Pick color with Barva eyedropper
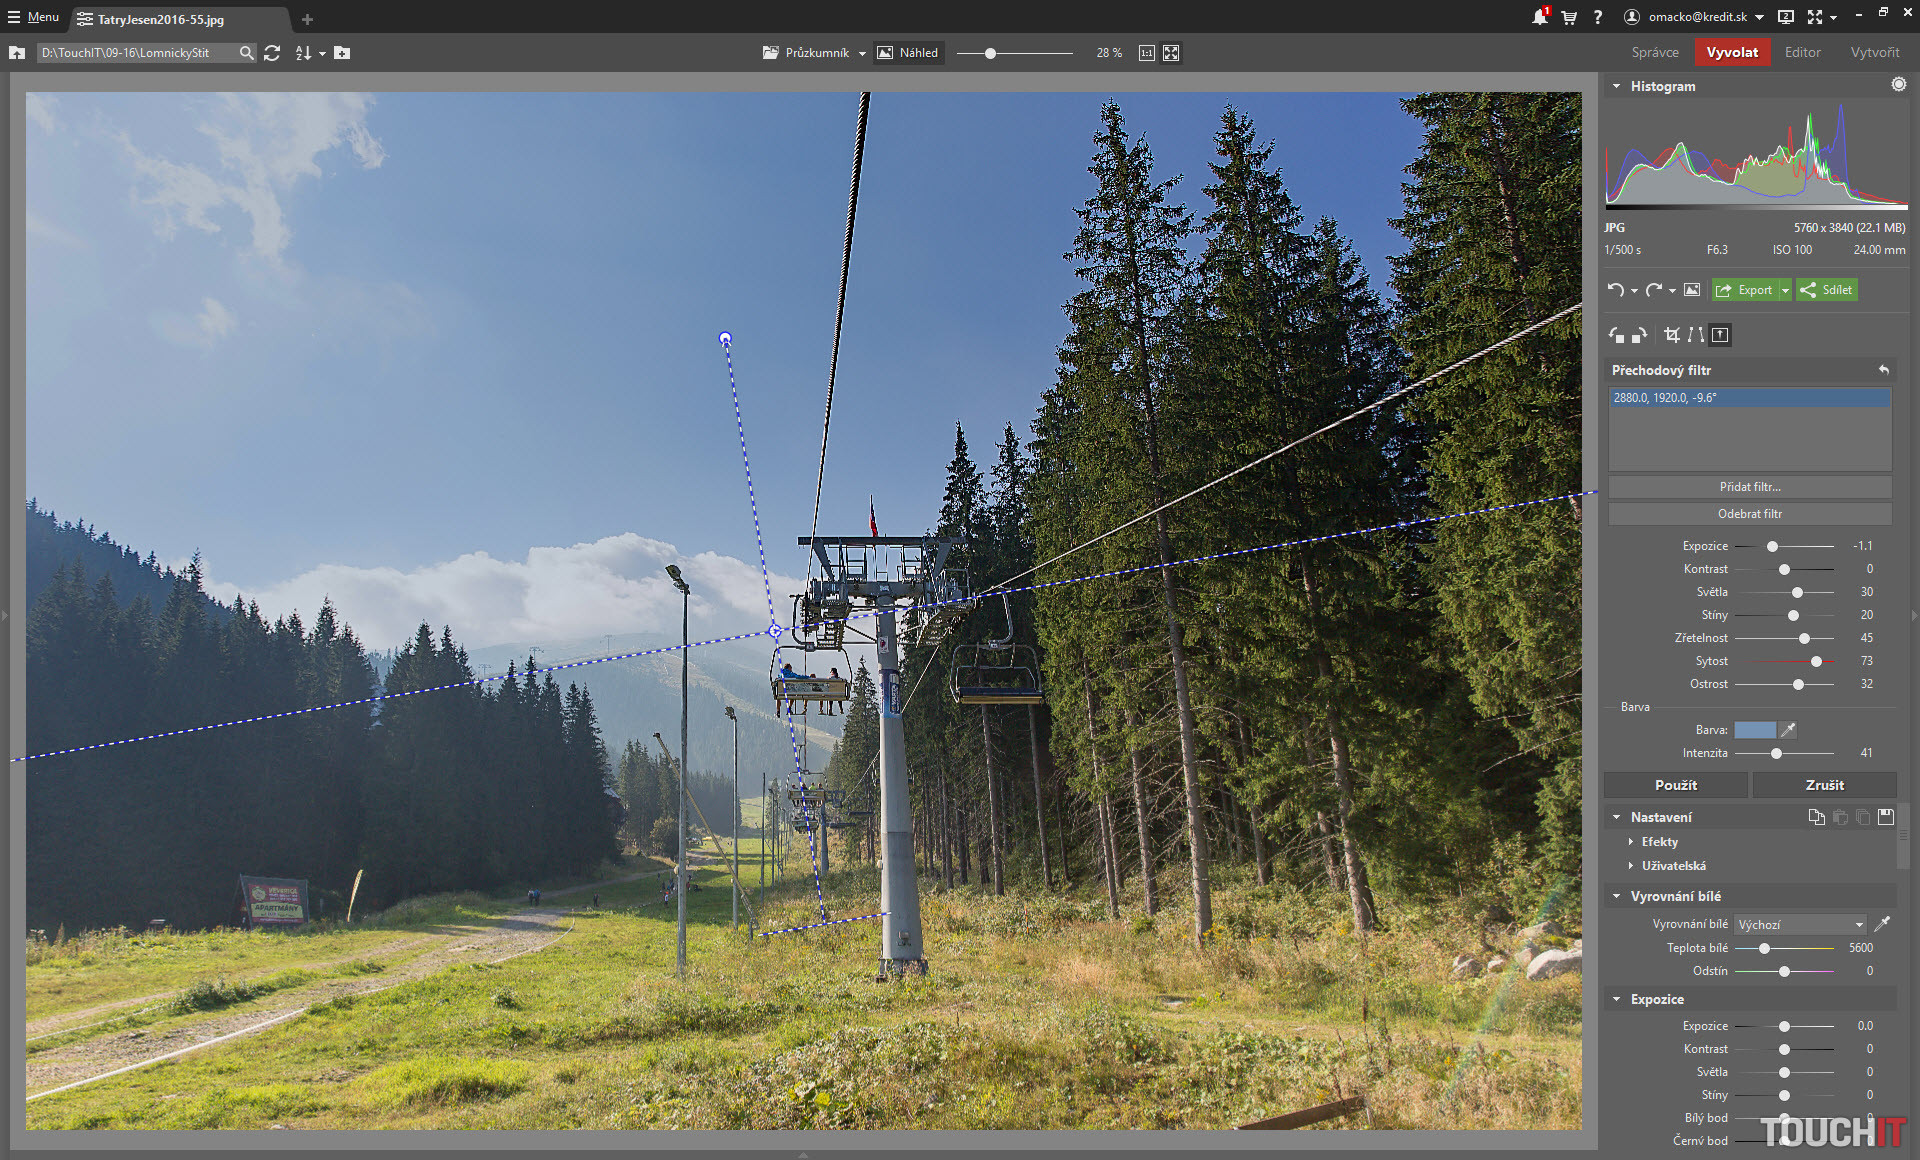The height and width of the screenshot is (1160, 1920). click(x=1788, y=730)
